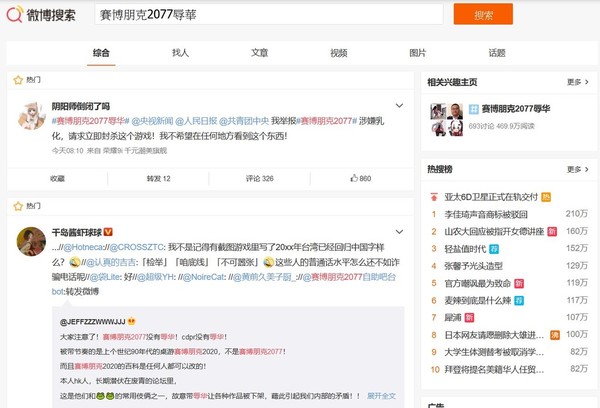Open the @CROSSZTC mention

pyautogui.click(x=137, y=247)
